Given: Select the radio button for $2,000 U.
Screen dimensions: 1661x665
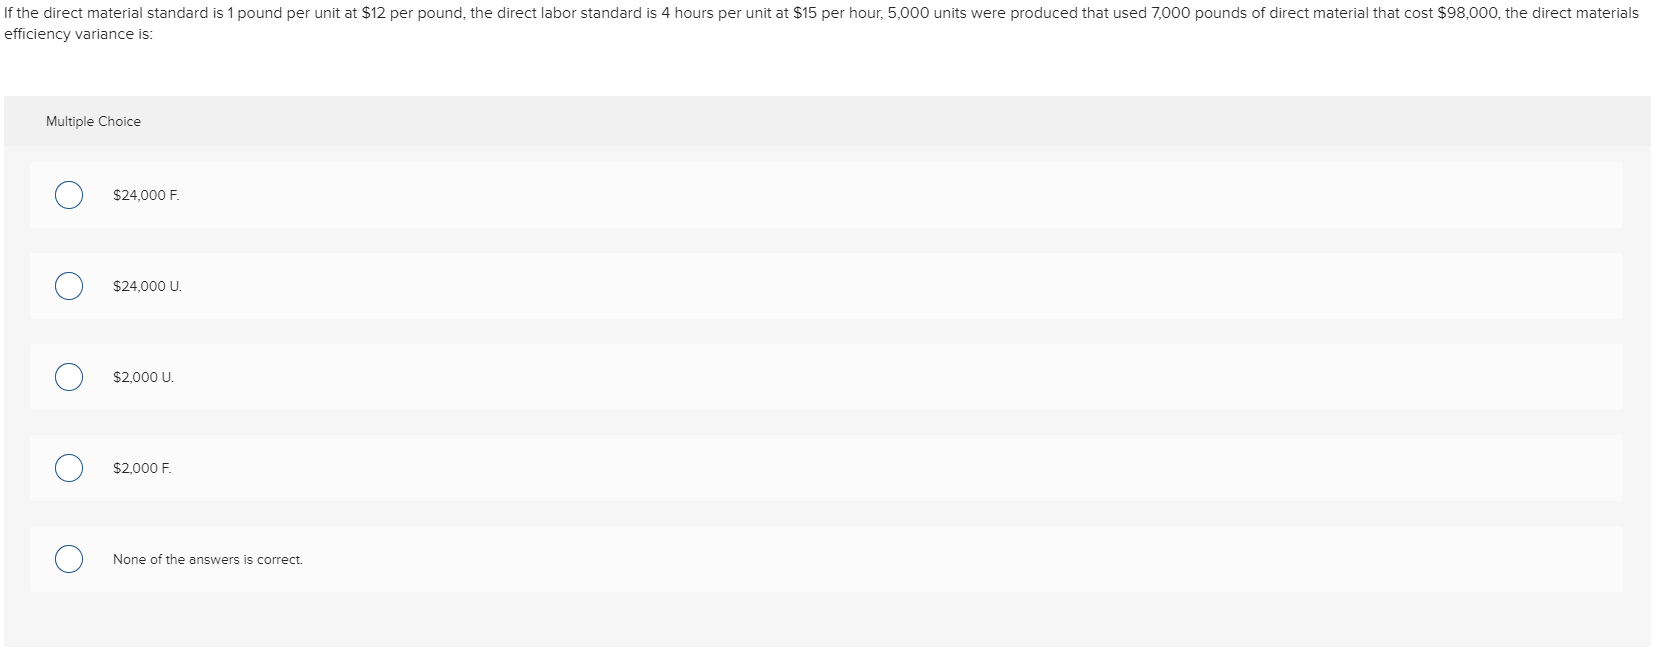Looking at the screenshot, I should (x=68, y=378).
